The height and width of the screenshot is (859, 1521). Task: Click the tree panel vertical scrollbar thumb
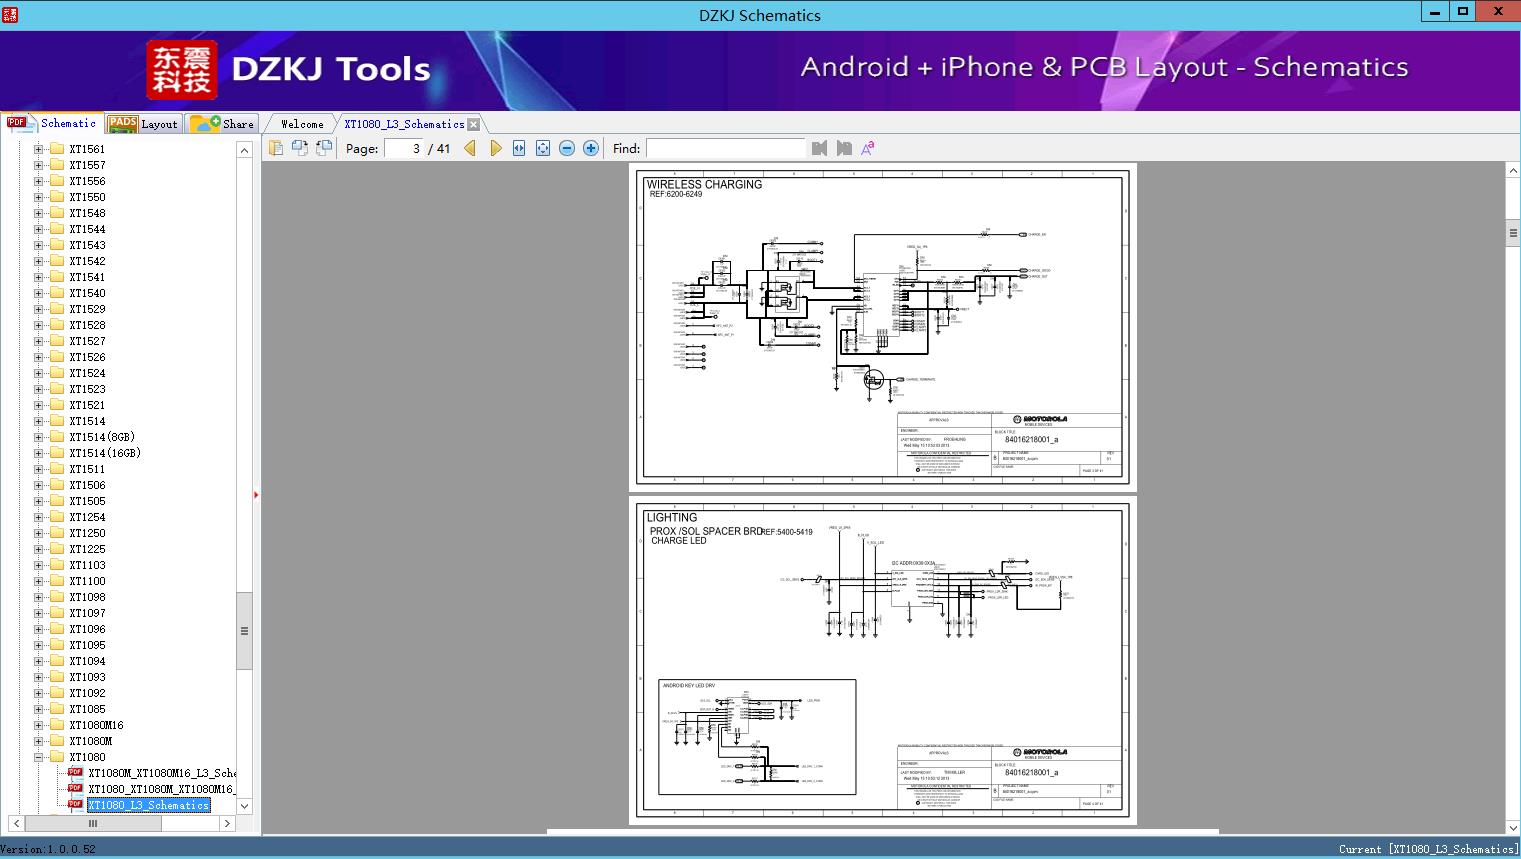244,631
